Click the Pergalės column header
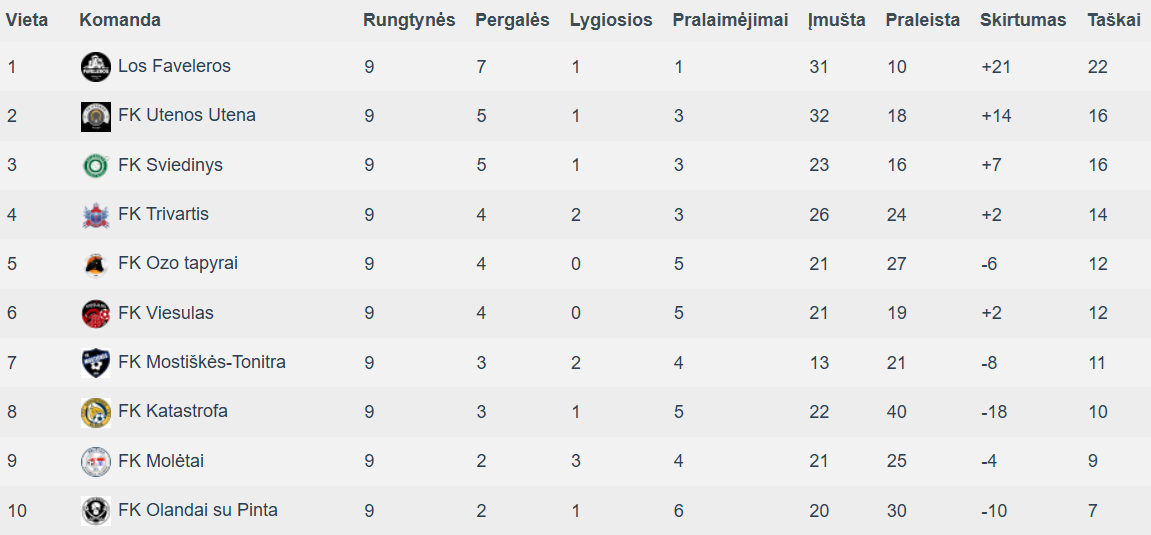 [512, 20]
